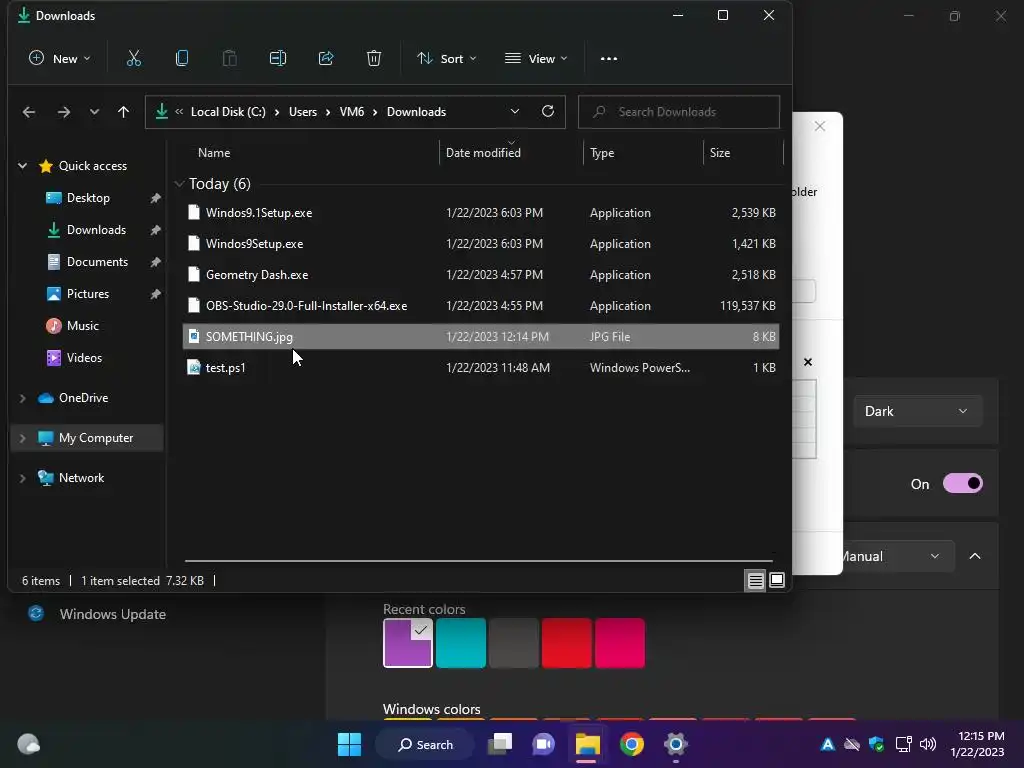Open Google Chrome from the taskbar
The height and width of the screenshot is (768, 1024).
(632, 744)
